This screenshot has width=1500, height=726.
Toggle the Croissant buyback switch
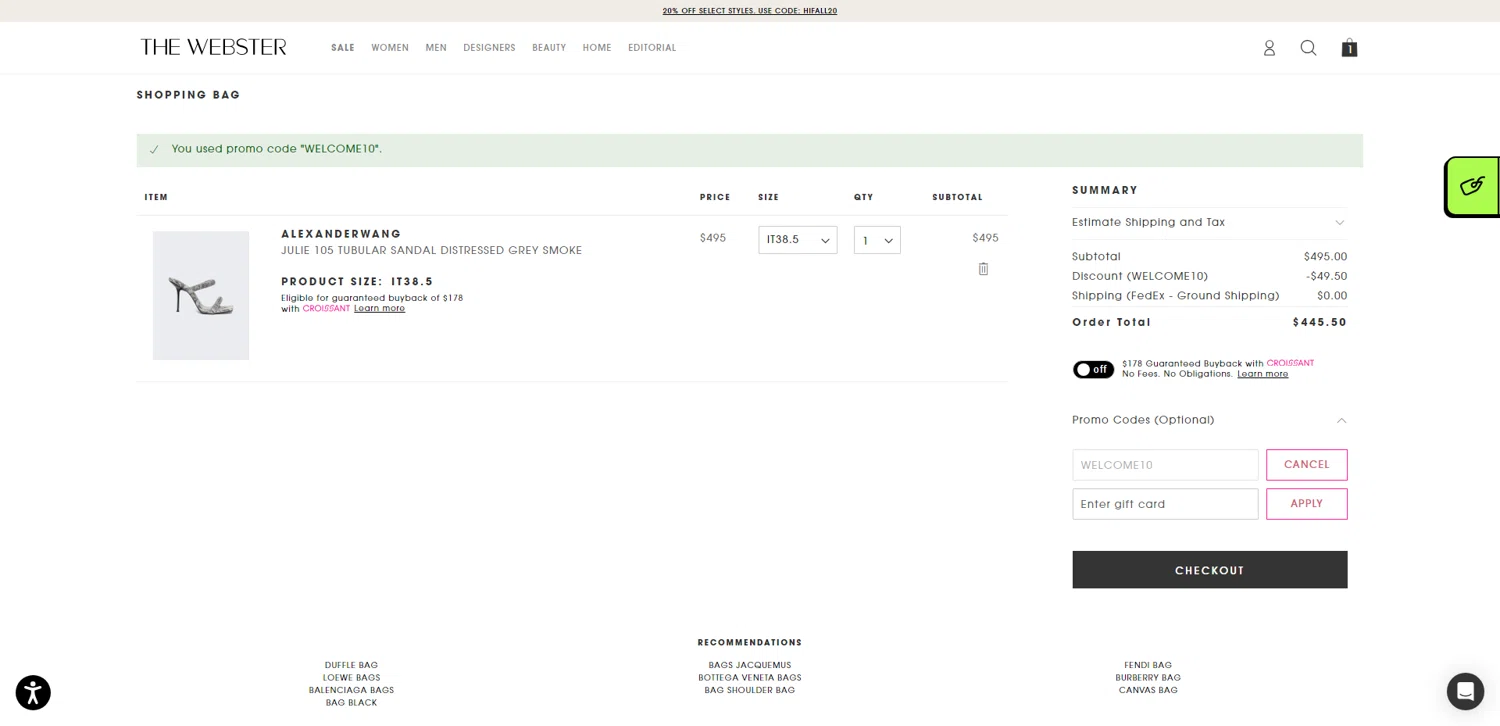click(x=1093, y=369)
